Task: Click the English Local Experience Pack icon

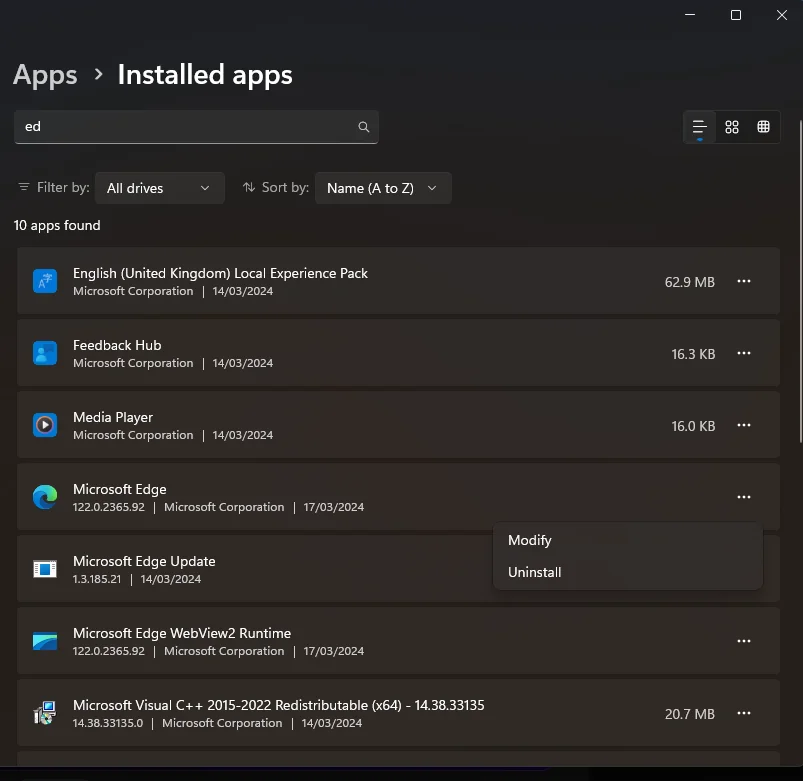Action: point(45,281)
